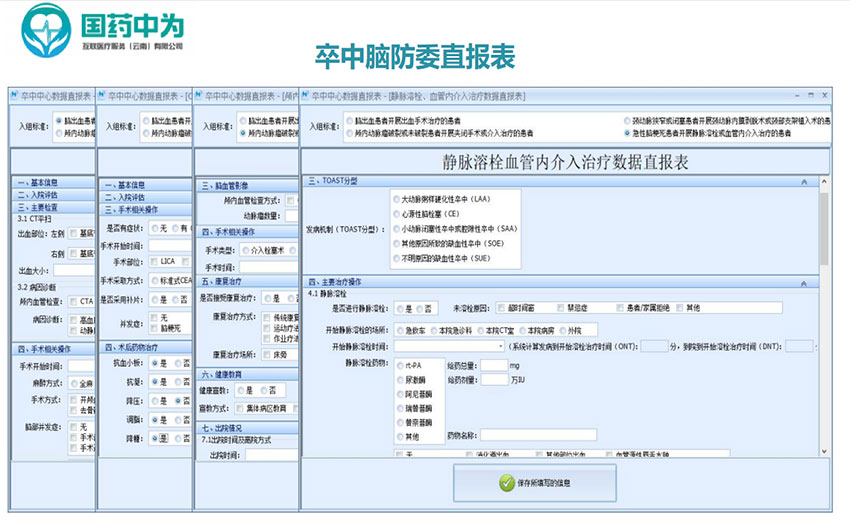Select rt-PA as thrombolysis drug
Viewport: 850px width, 520px height.
coord(401,365)
